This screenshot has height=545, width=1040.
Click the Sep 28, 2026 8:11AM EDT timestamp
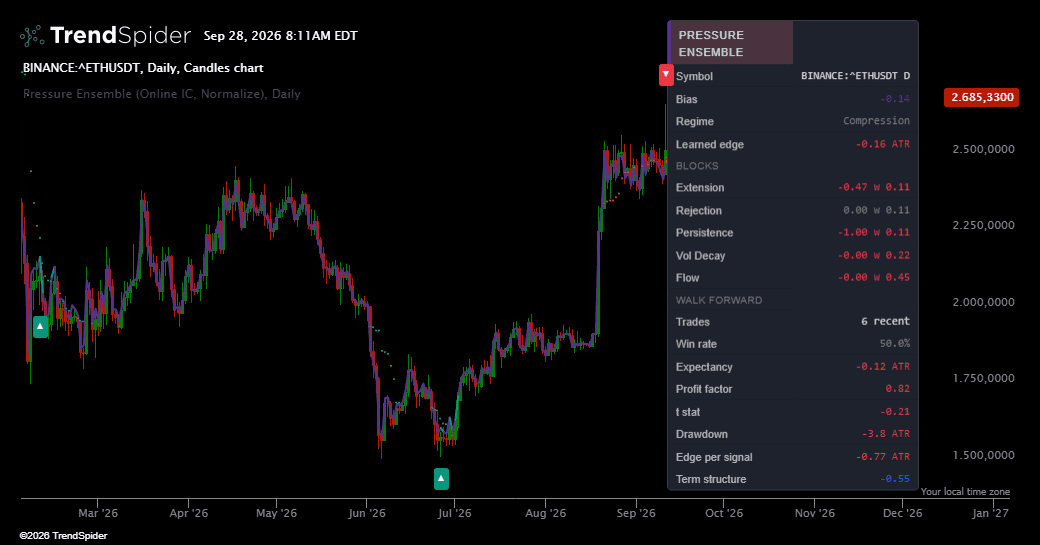281,36
